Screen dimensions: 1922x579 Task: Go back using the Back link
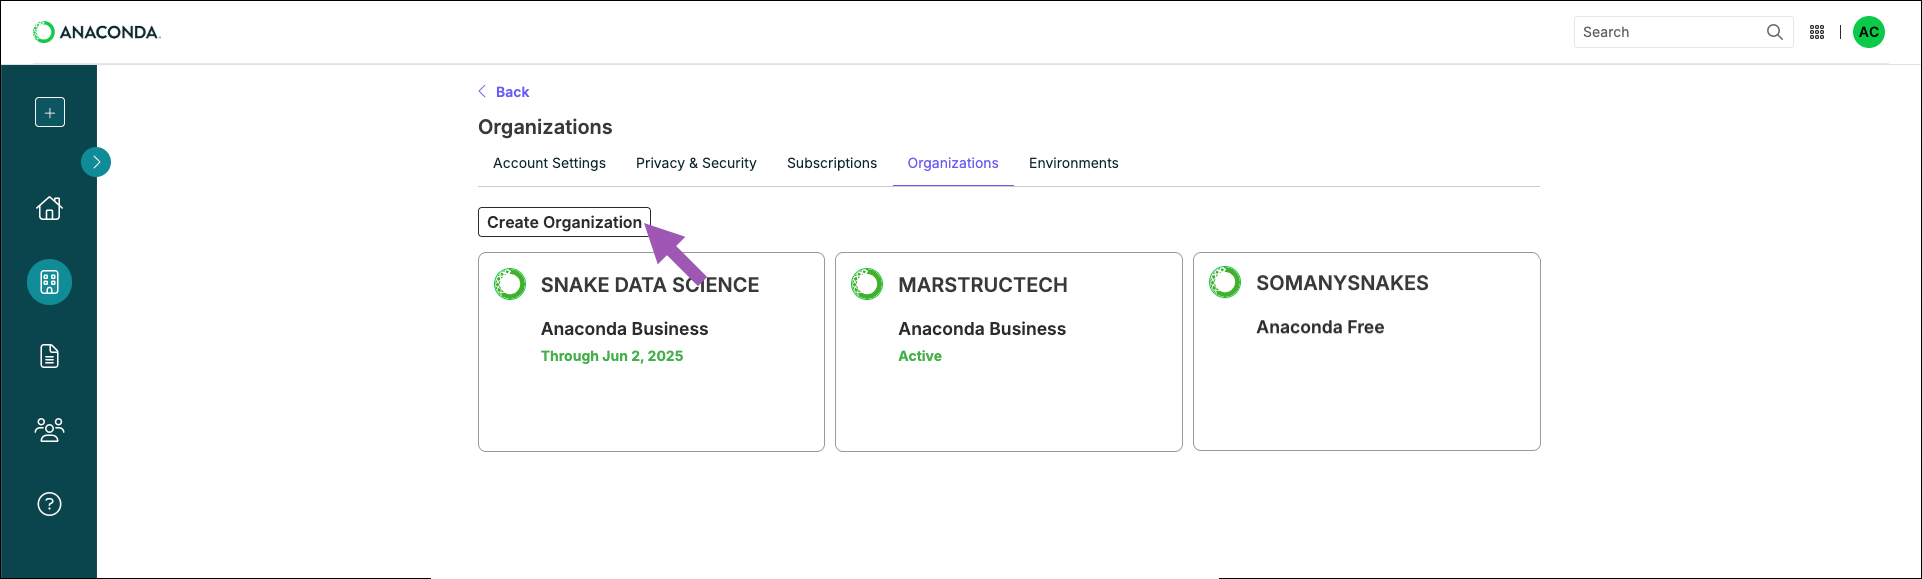pyautogui.click(x=512, y=92)
